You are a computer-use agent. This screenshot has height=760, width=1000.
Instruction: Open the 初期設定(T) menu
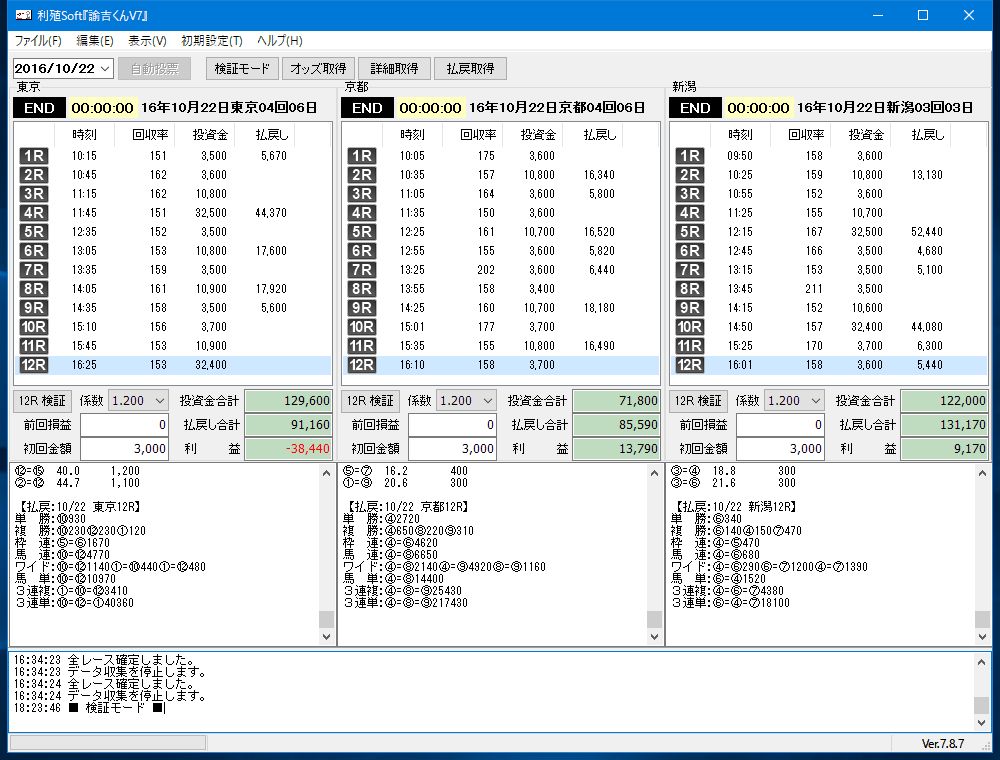click(211, 41)
